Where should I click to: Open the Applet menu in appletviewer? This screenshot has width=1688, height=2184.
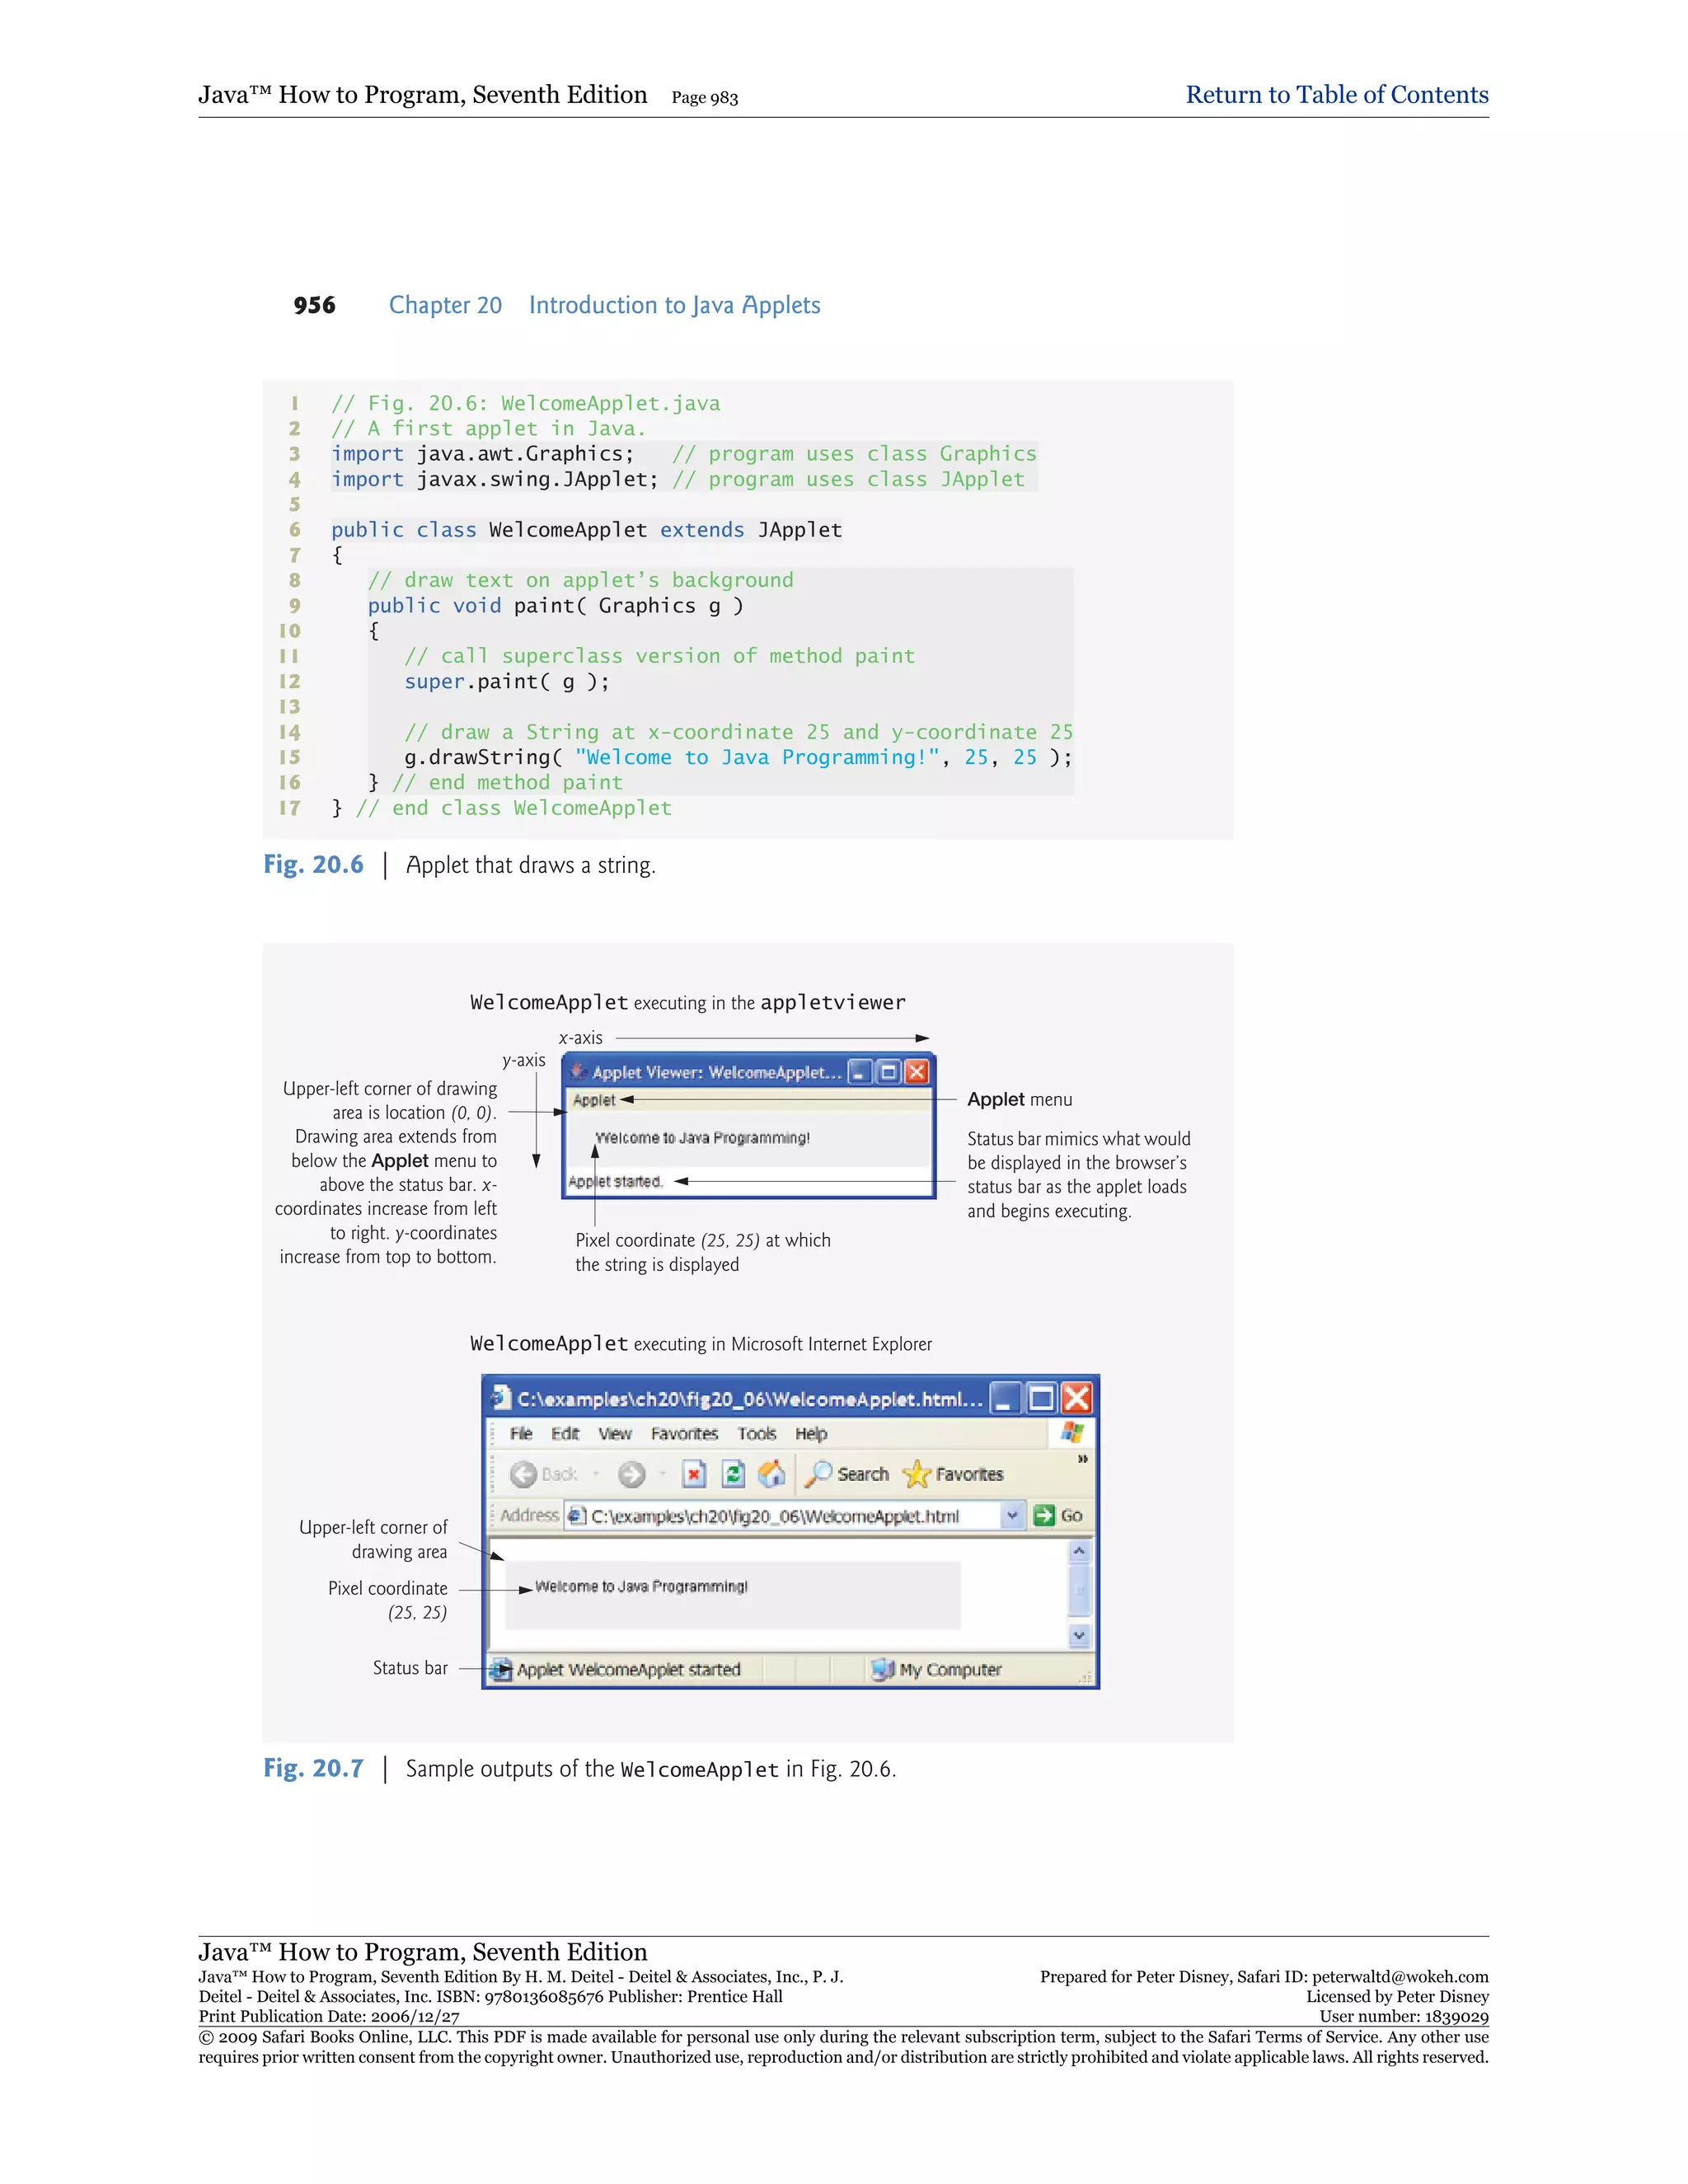[594, 1100]
